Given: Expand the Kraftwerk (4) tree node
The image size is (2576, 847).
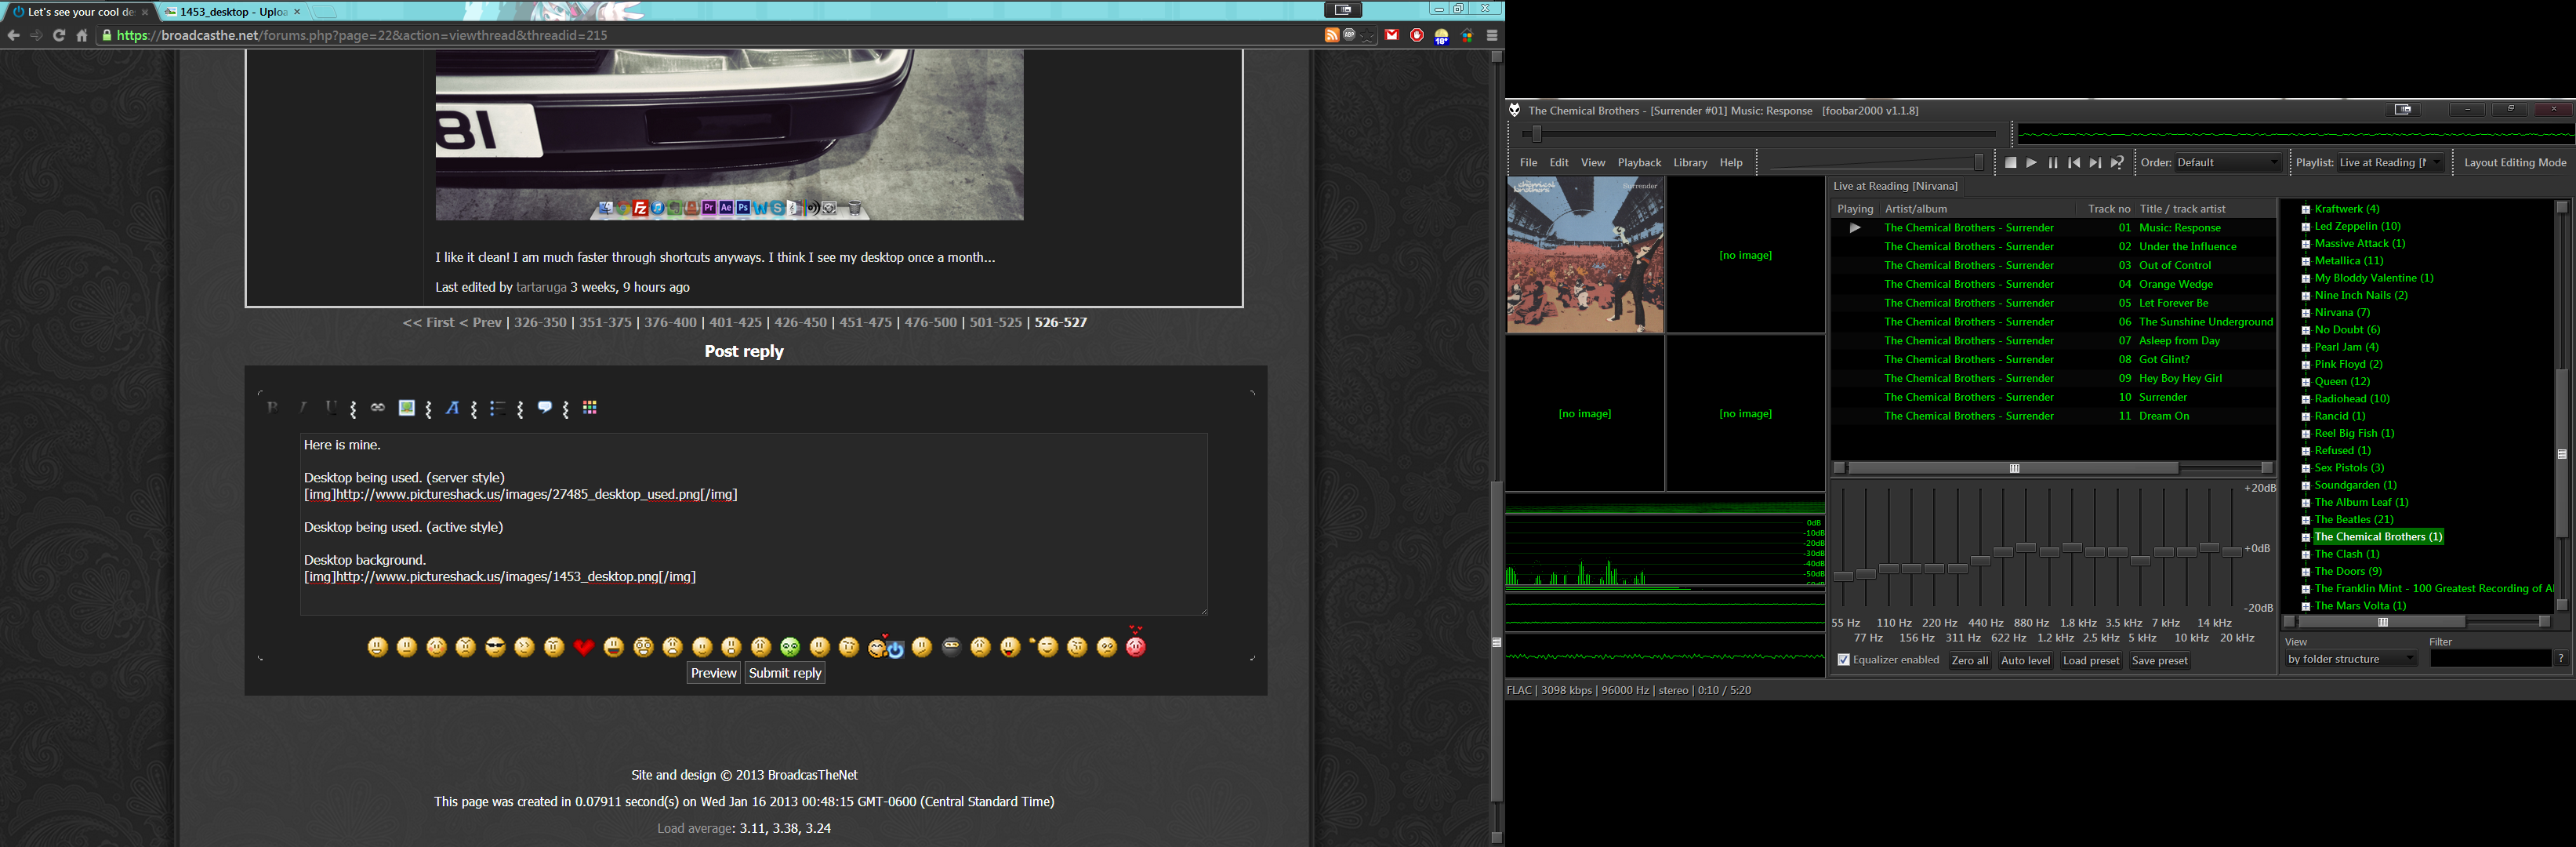Looking at the screenshot, I should [x=2305, y=210].
